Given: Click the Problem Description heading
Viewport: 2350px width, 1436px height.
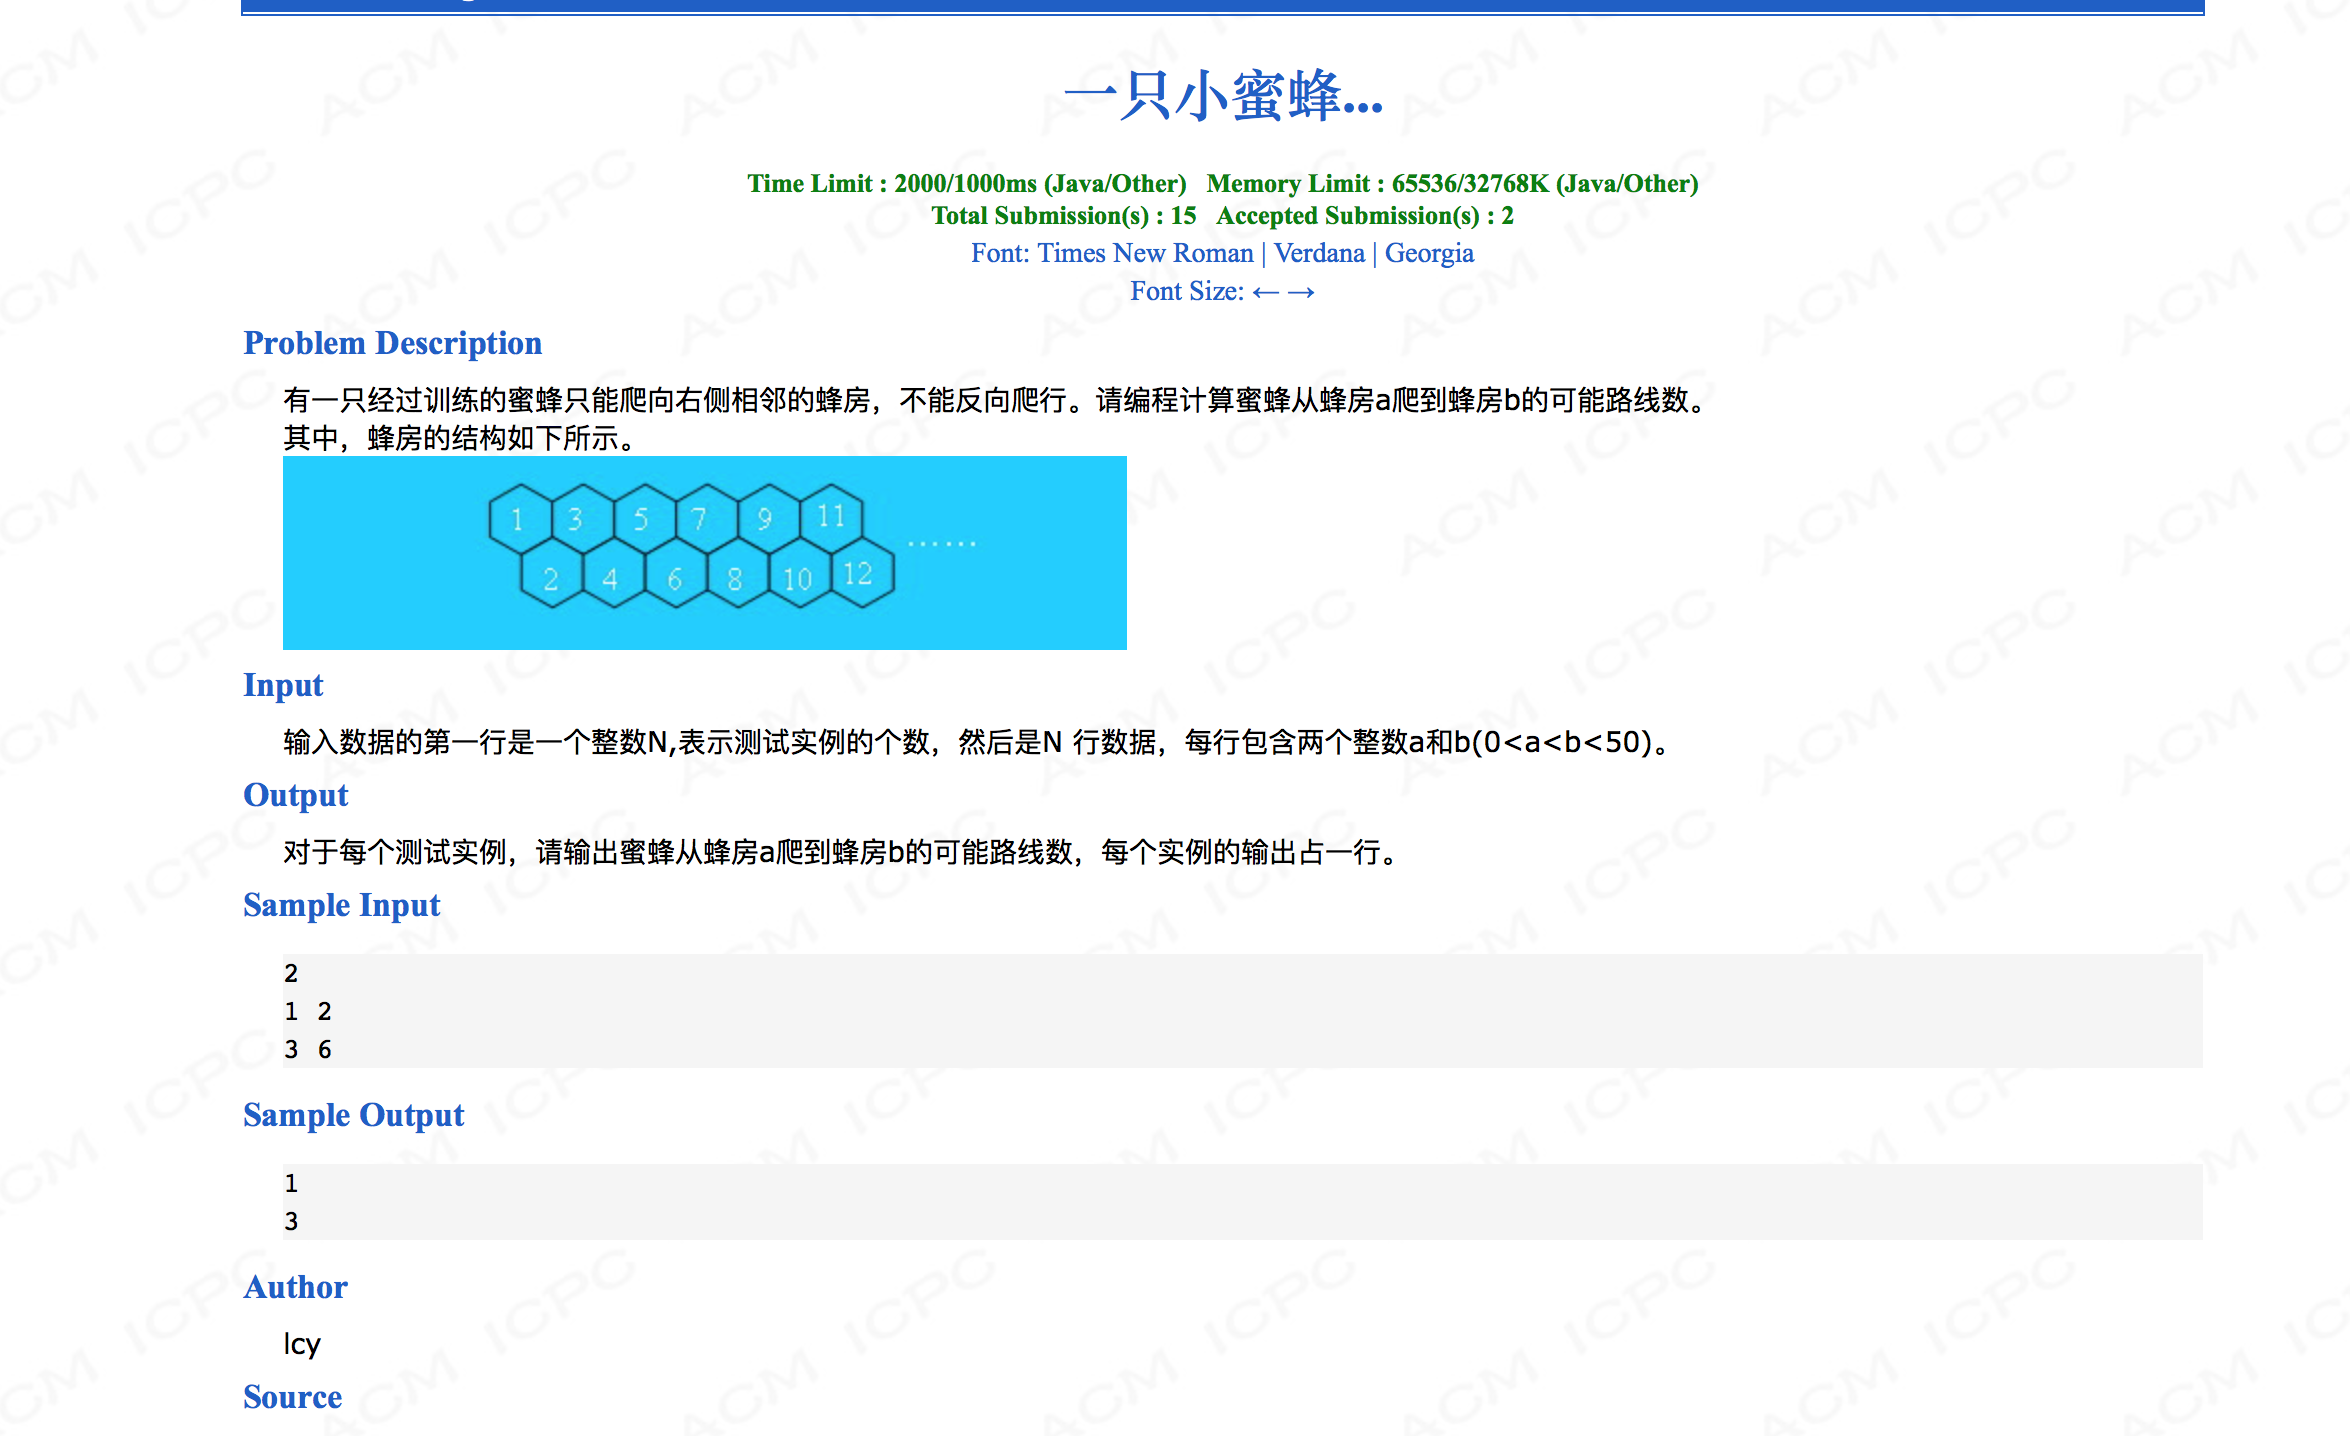Looking at the screenshot, I should coord(392,343).
